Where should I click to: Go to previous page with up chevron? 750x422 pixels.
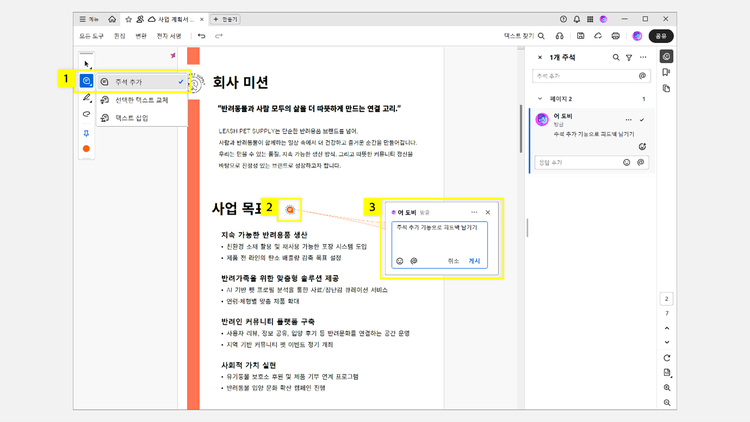[667, 328]
